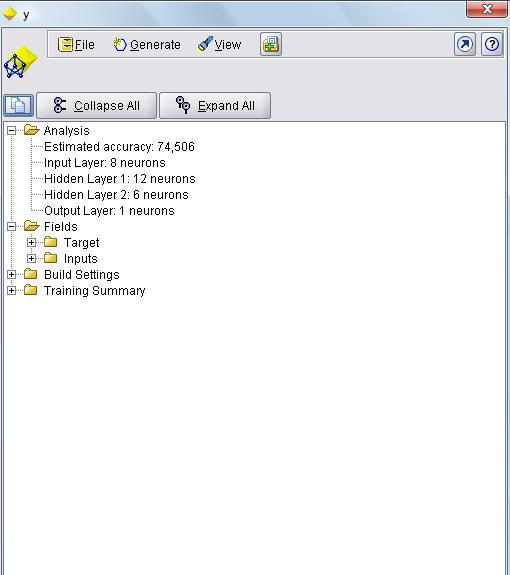Select the Analysis folder icon

click(31, 130)
